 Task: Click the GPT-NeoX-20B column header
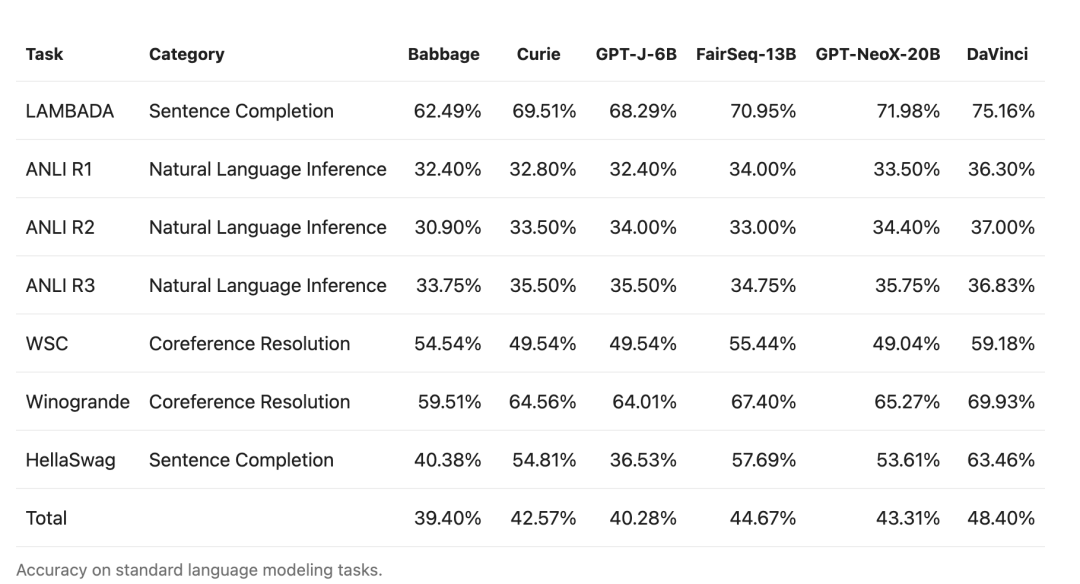coord(877,54)
